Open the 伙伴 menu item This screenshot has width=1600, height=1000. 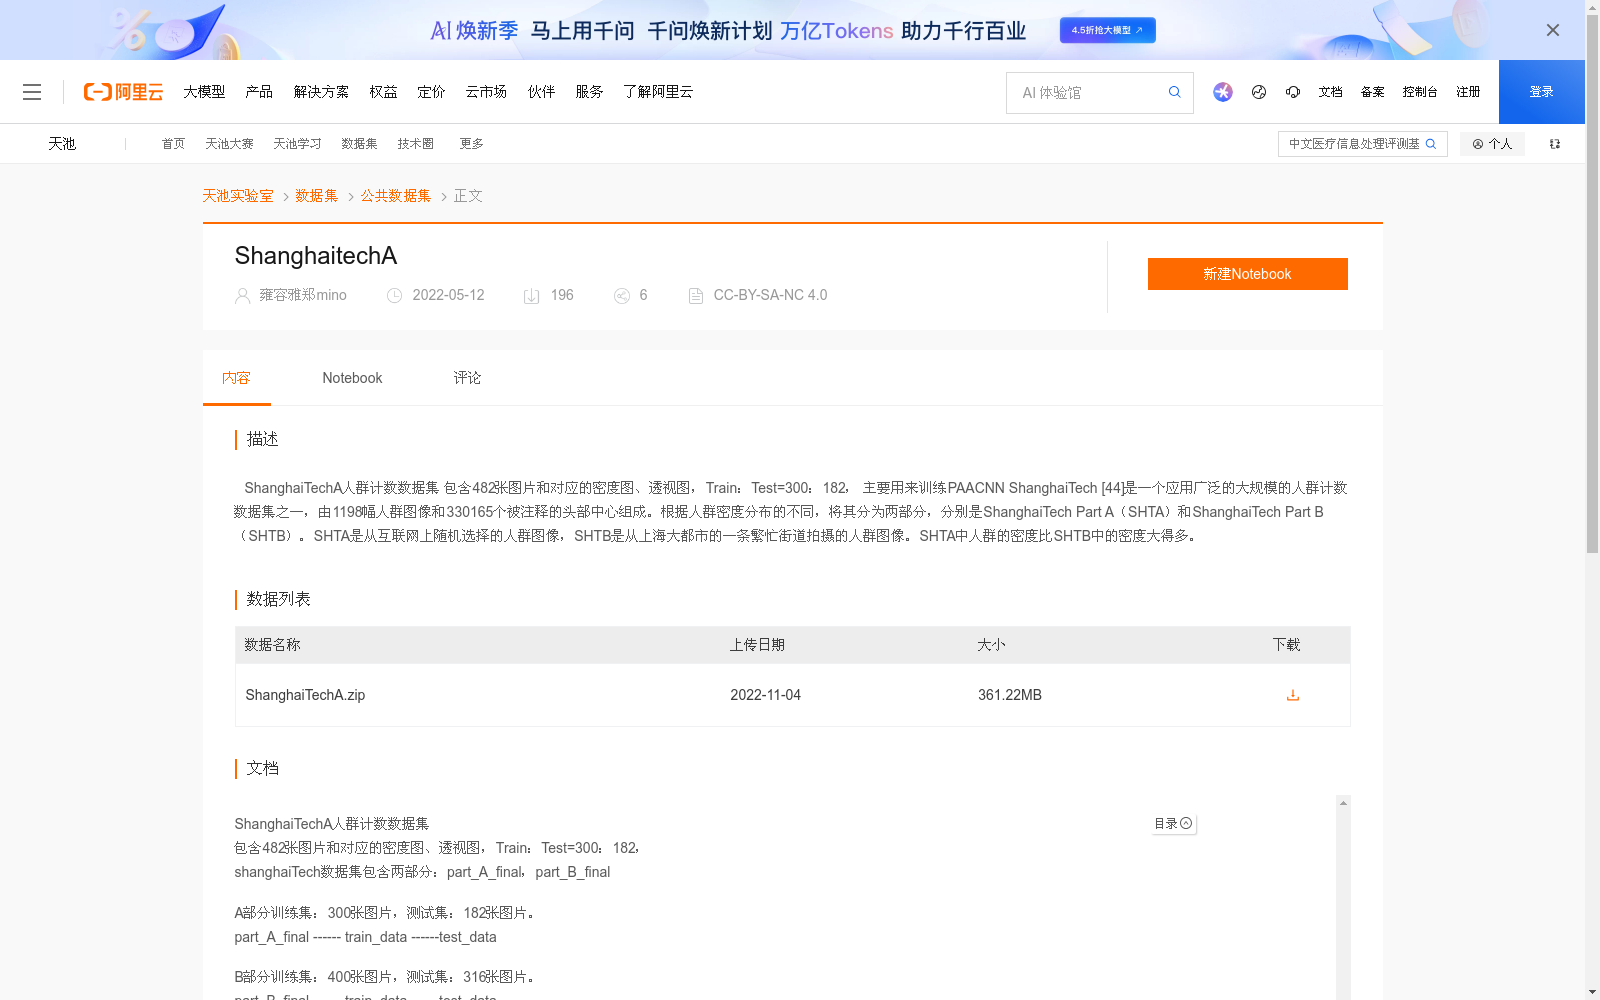541,92
